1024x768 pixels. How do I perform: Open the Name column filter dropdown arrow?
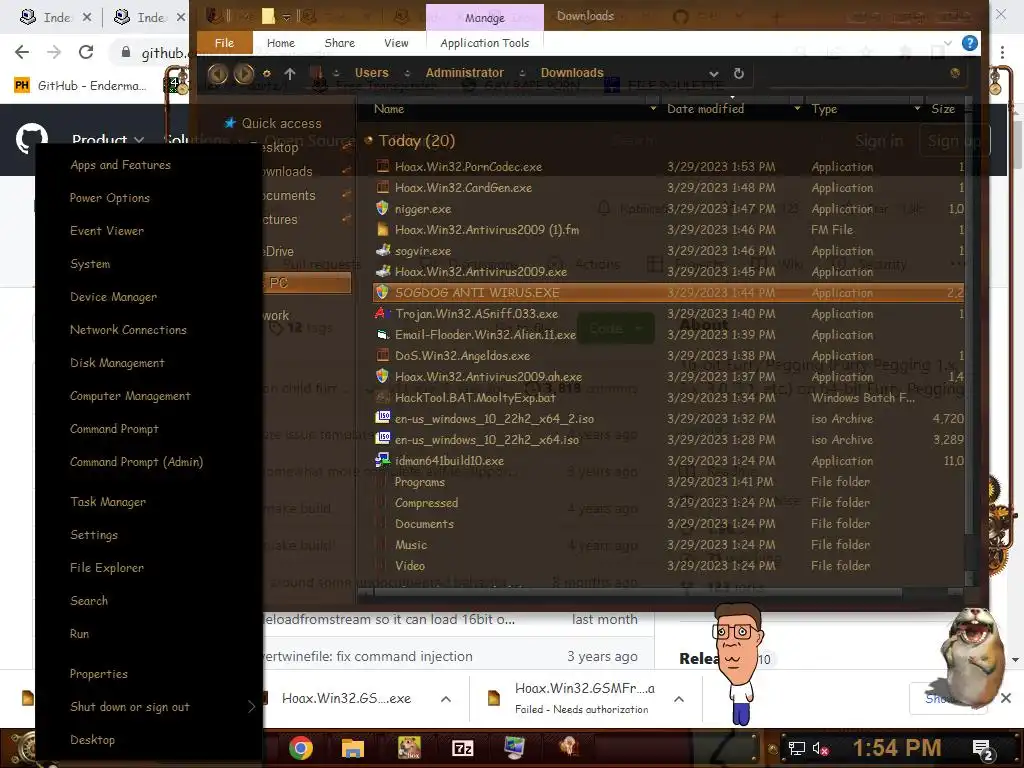pyautogui.click(x=652, y=108)
